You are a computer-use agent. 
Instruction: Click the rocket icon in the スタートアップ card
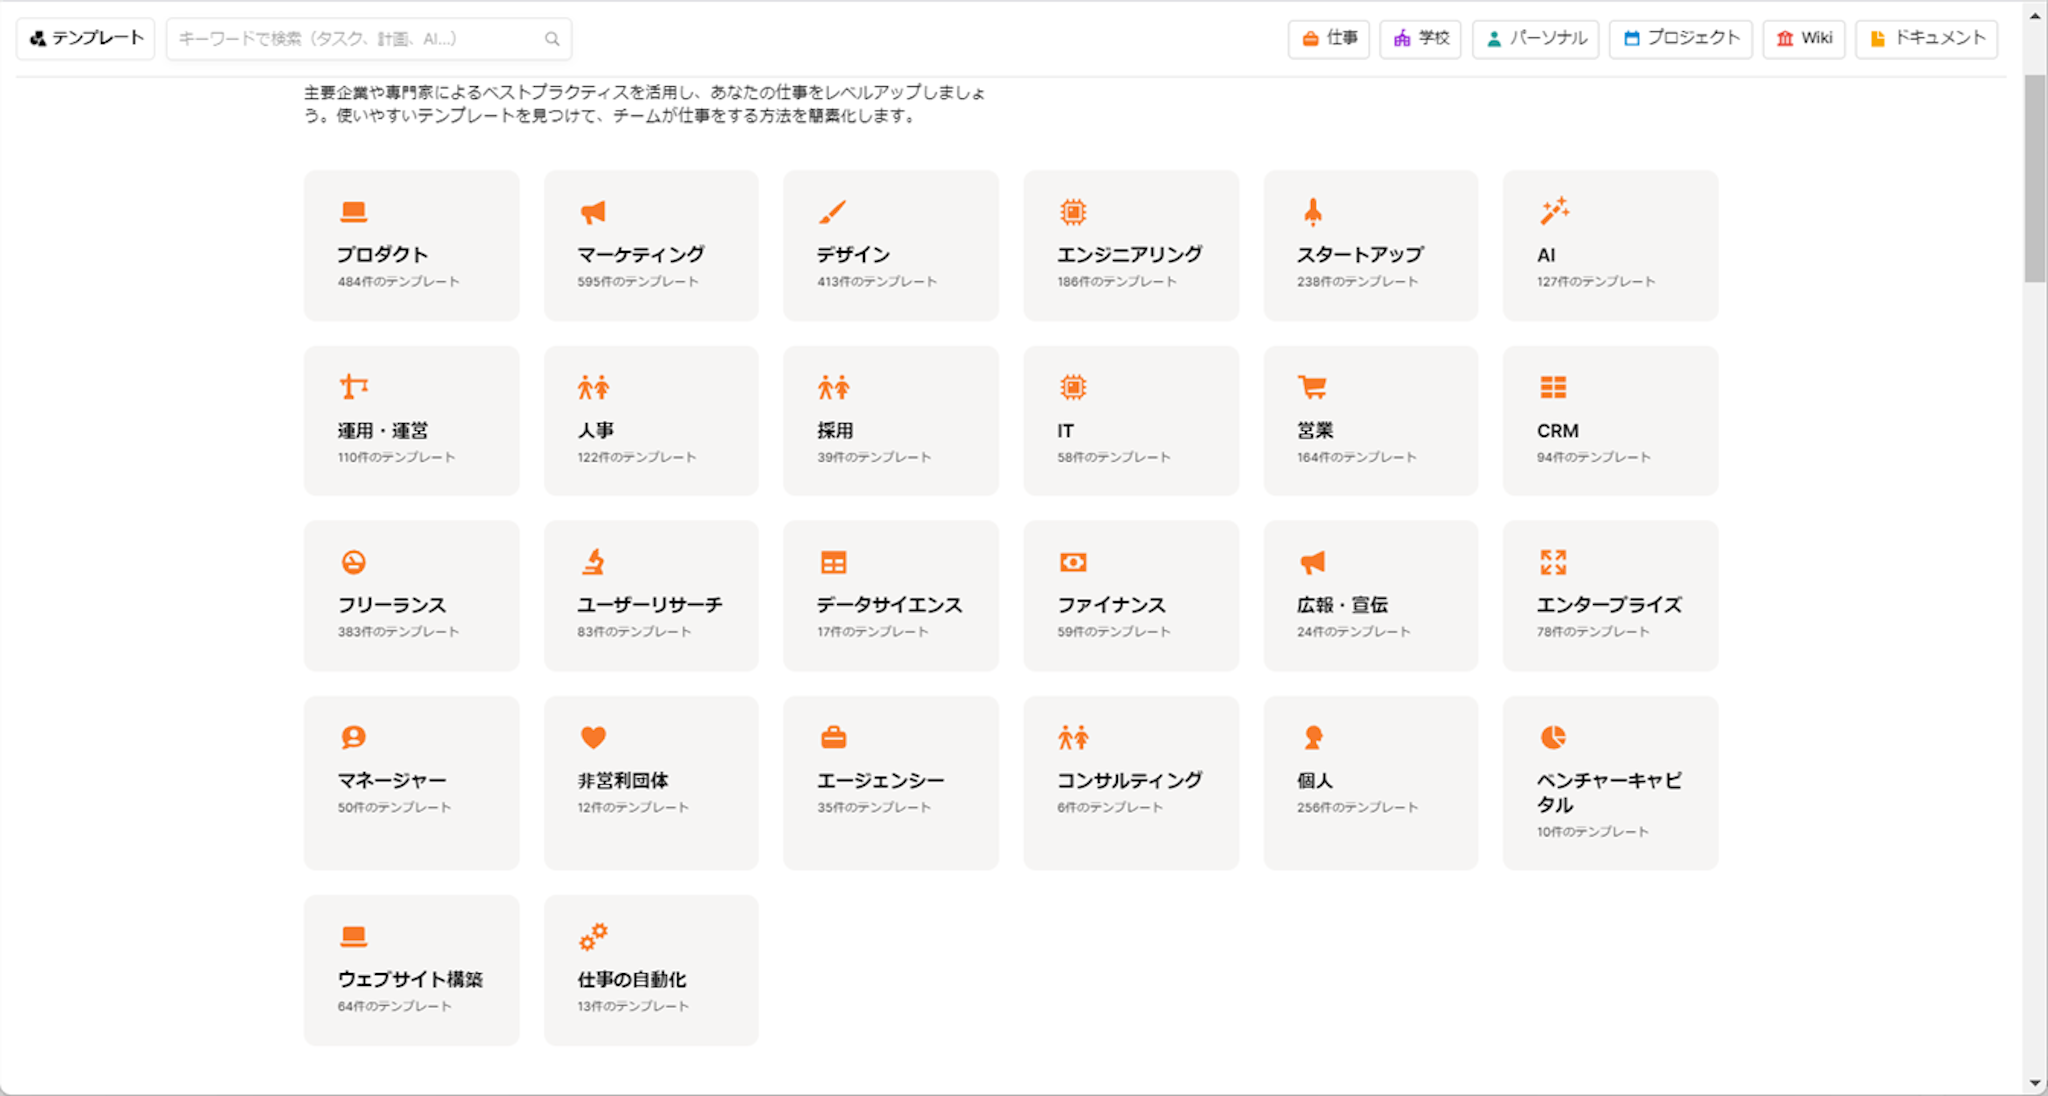click(x=1313, y=212)
